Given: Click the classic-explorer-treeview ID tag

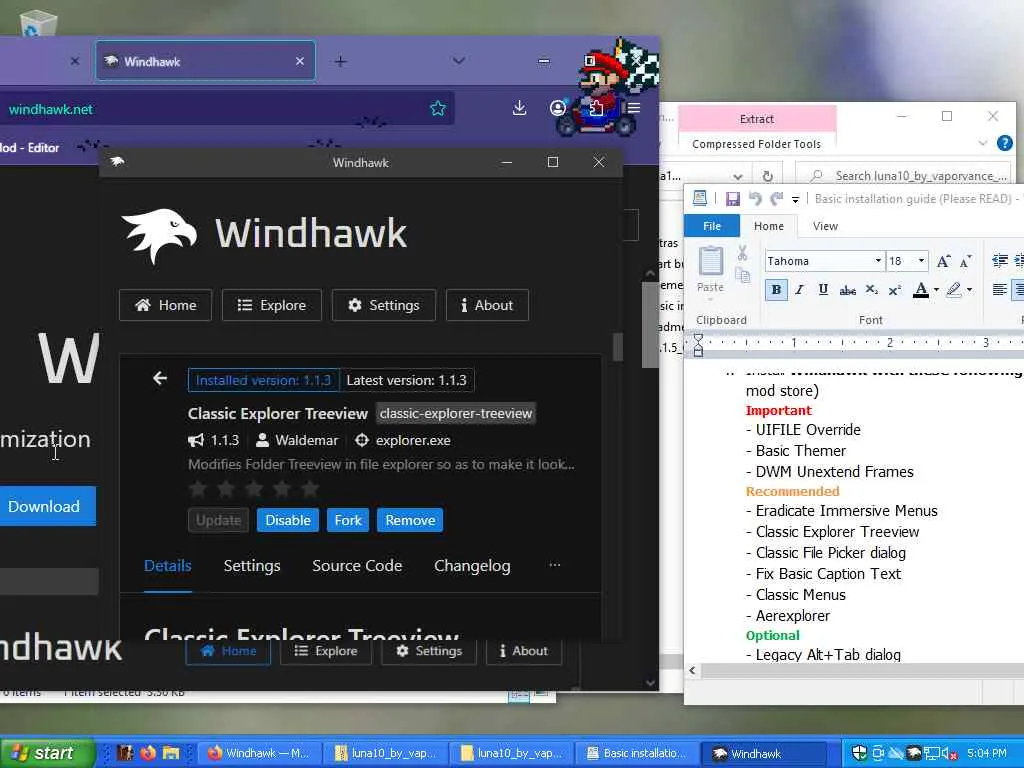Looking at the screenshot, I should point(456,413).
